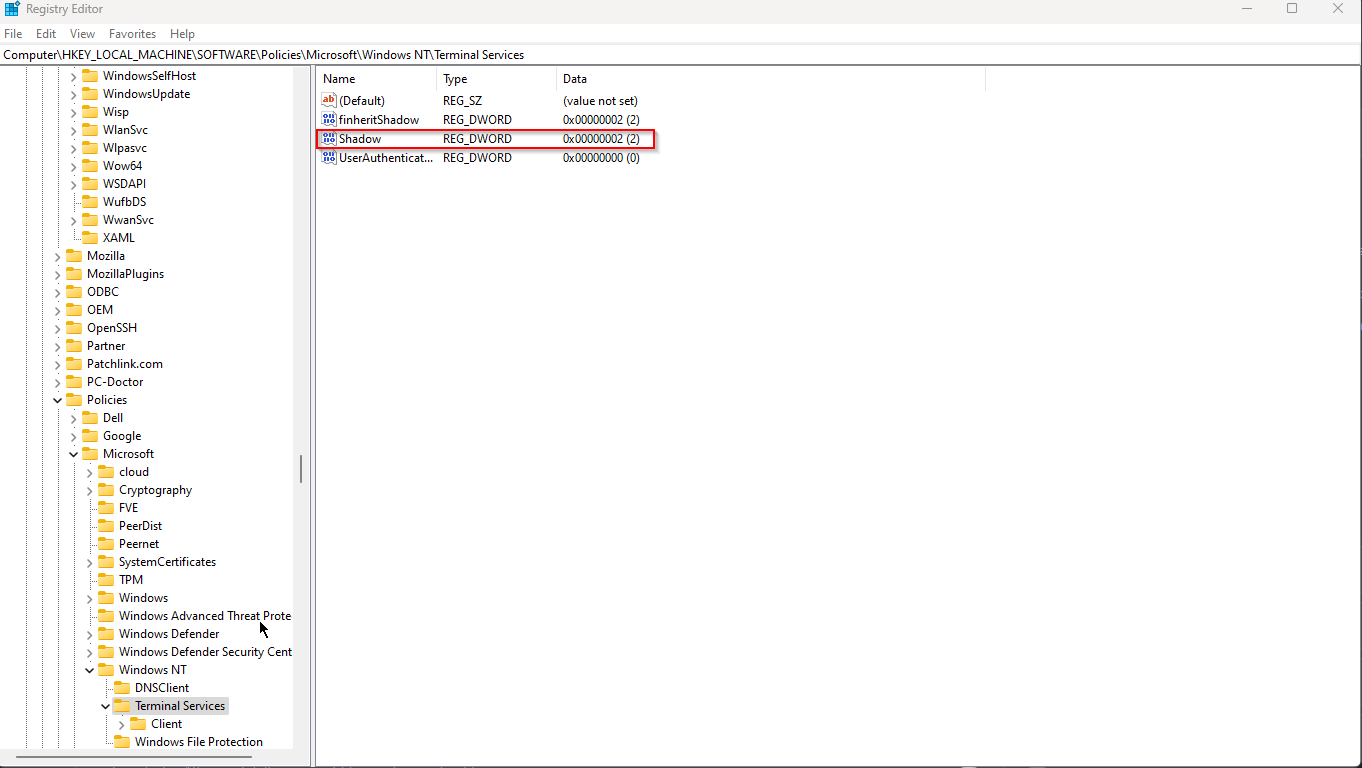Open the Edit menu
The height and width of the screenshot is (768, 1362).
click(46, 34)
